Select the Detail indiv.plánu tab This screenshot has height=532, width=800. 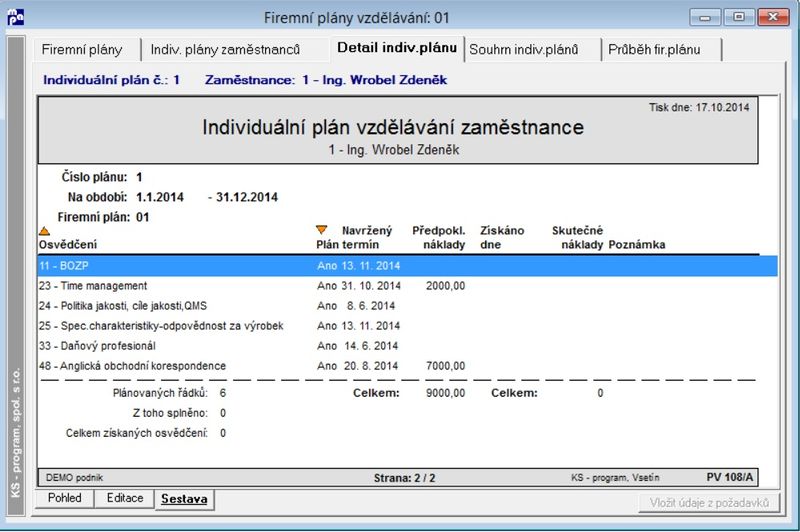(x=397, y=48)
